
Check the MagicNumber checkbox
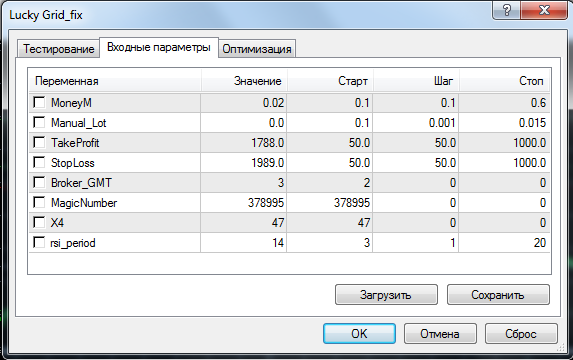39,202
